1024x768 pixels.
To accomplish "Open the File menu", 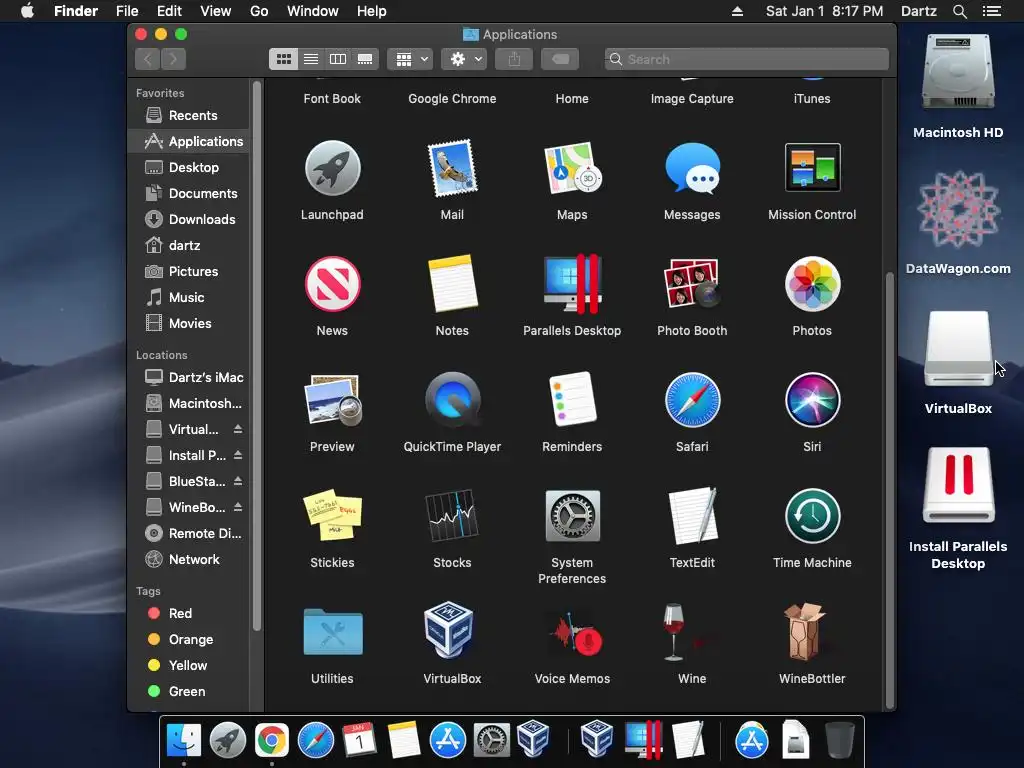I will (127, 11).
